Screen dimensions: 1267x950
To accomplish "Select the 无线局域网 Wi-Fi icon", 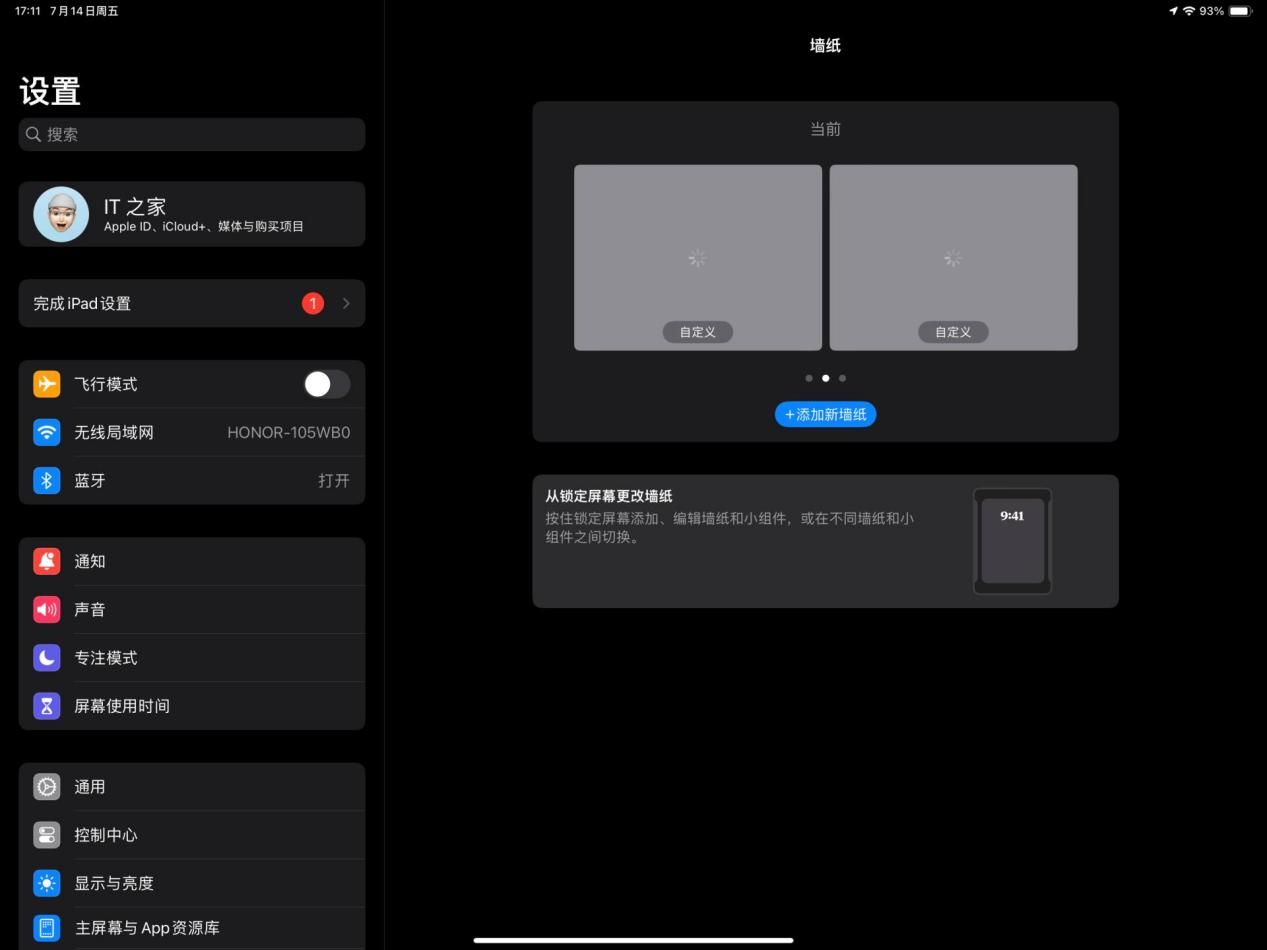I will pyautogui.click(x=46, y=432).
